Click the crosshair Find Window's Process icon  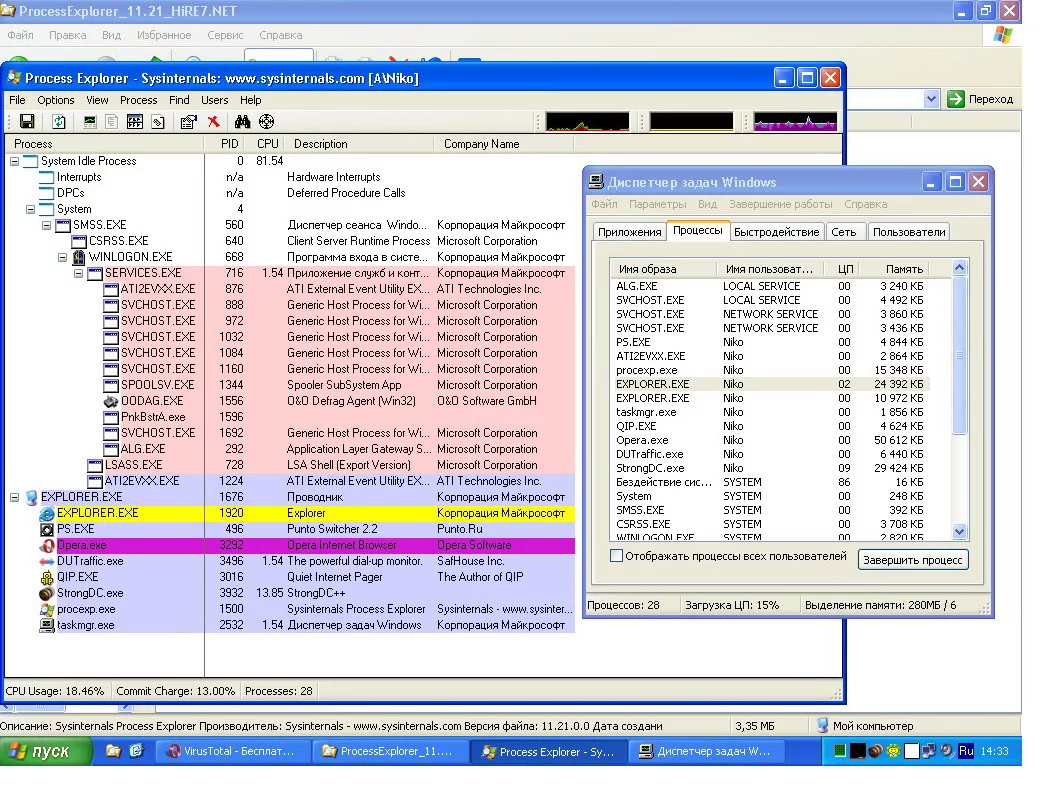266,122
